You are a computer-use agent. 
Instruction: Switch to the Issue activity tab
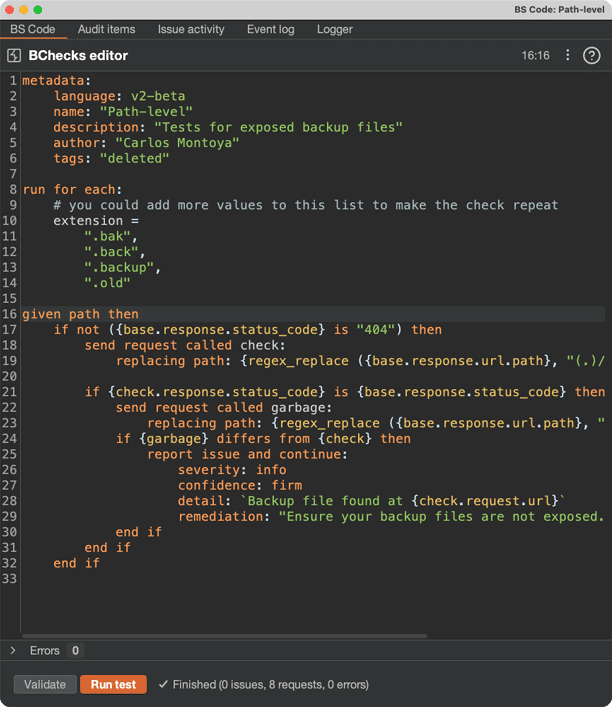pos(191,30)
